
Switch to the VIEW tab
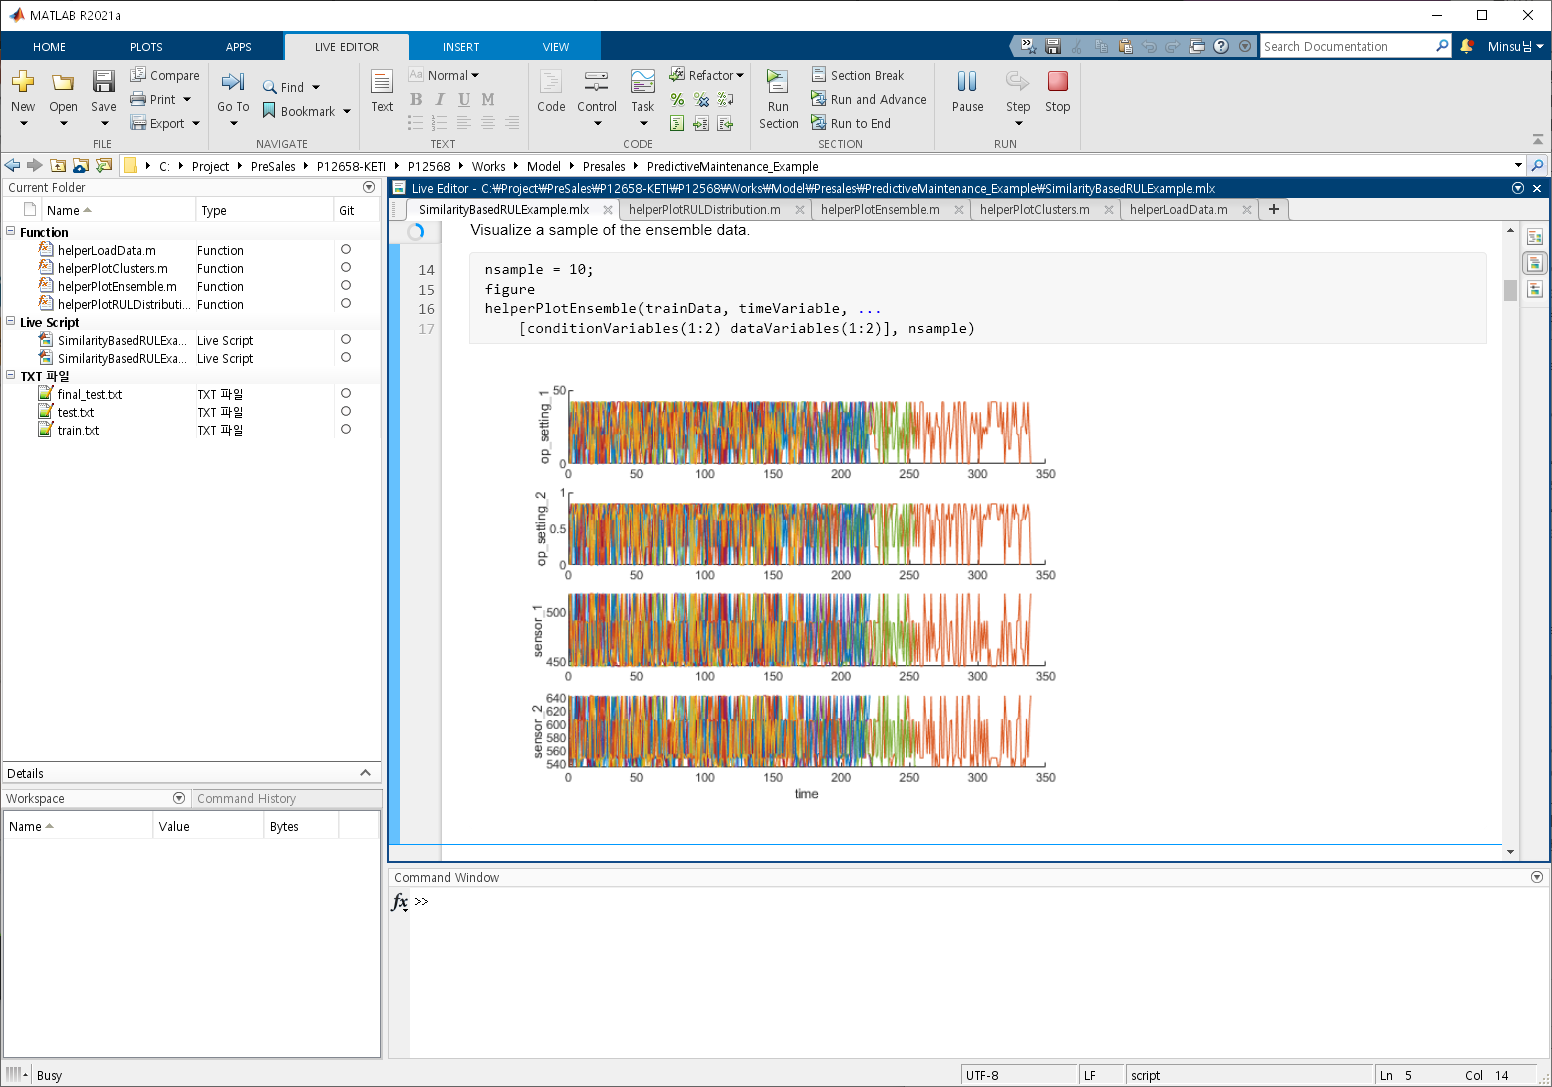(556, 46)
